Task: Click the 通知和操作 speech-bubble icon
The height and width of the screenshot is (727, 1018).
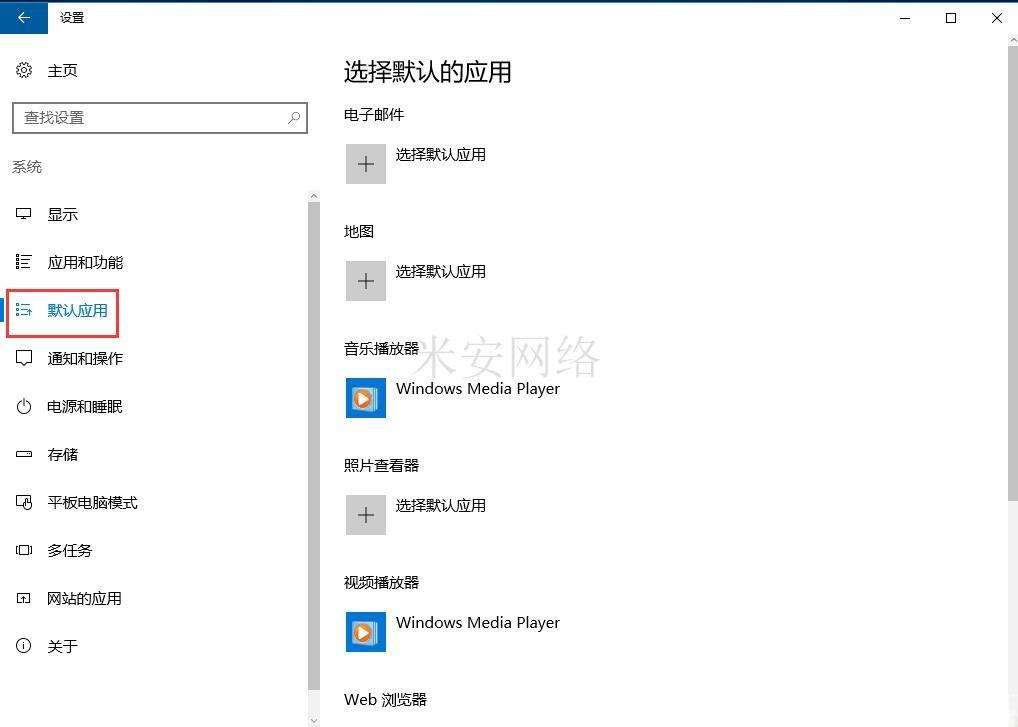Action: pyautogui.click(x=24, y=358)
